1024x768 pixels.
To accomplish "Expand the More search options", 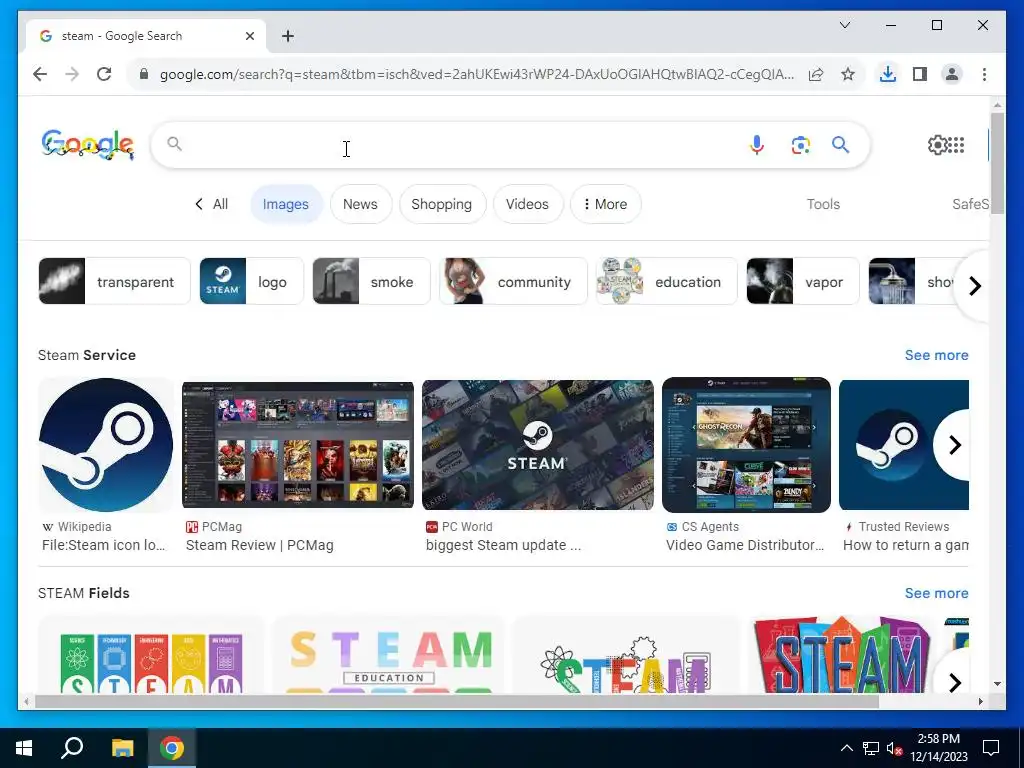I will coord(605,204).
